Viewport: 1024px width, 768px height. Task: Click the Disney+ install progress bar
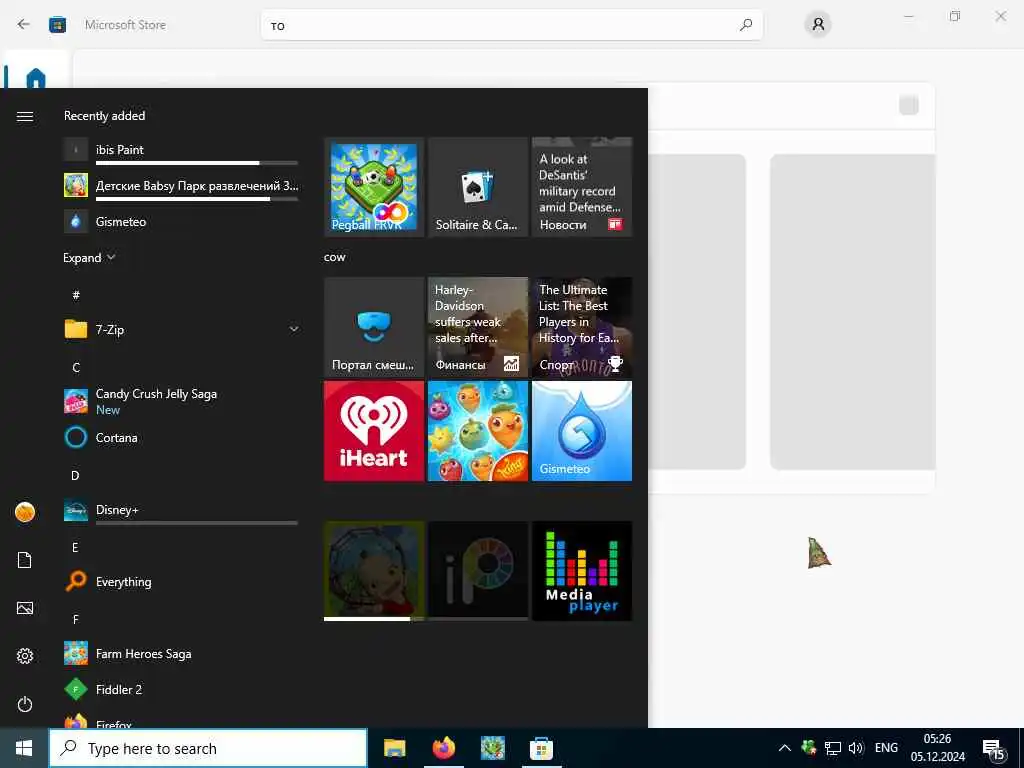point(197,523)
